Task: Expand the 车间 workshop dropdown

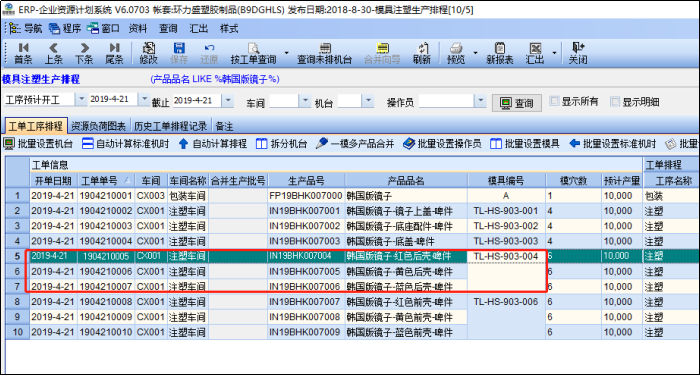Action: click(305, 101)
